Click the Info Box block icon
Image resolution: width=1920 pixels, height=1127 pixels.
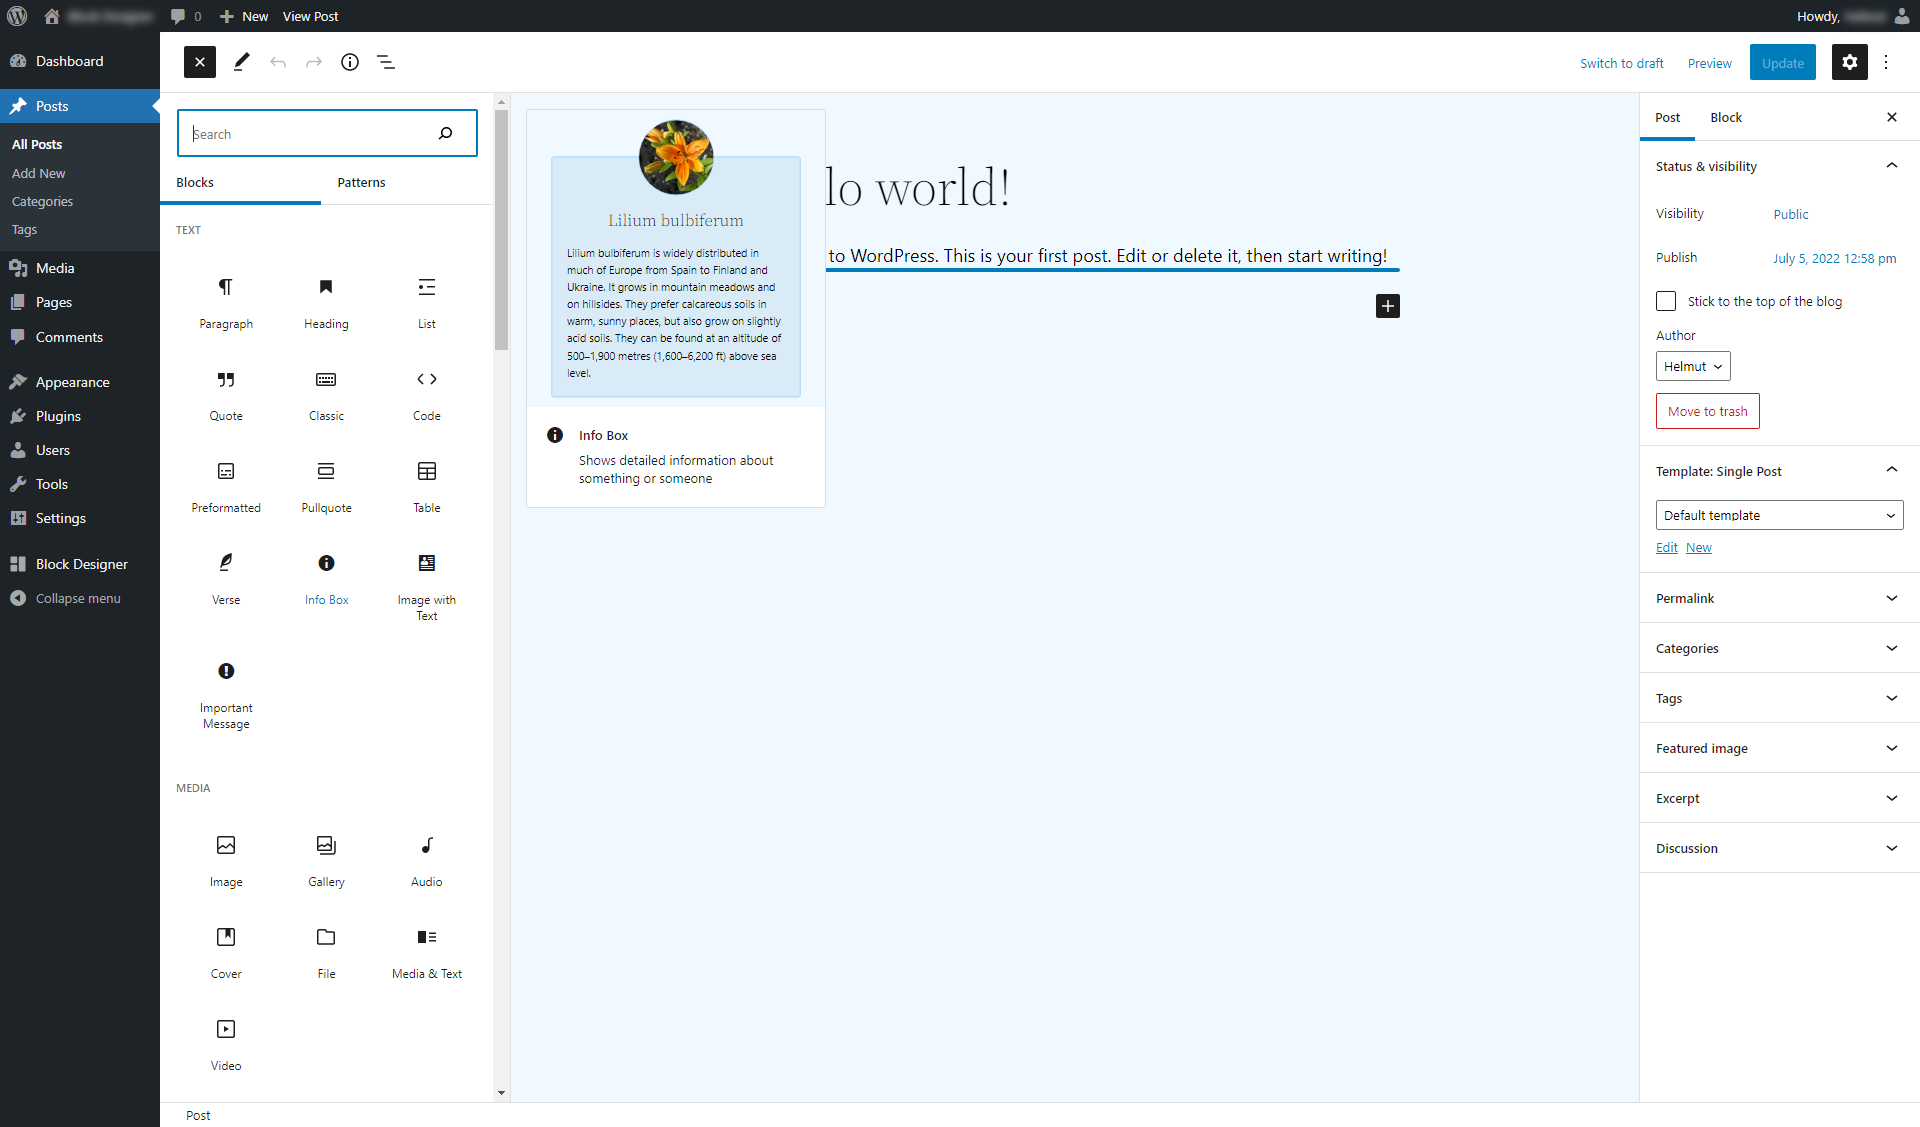325,564
